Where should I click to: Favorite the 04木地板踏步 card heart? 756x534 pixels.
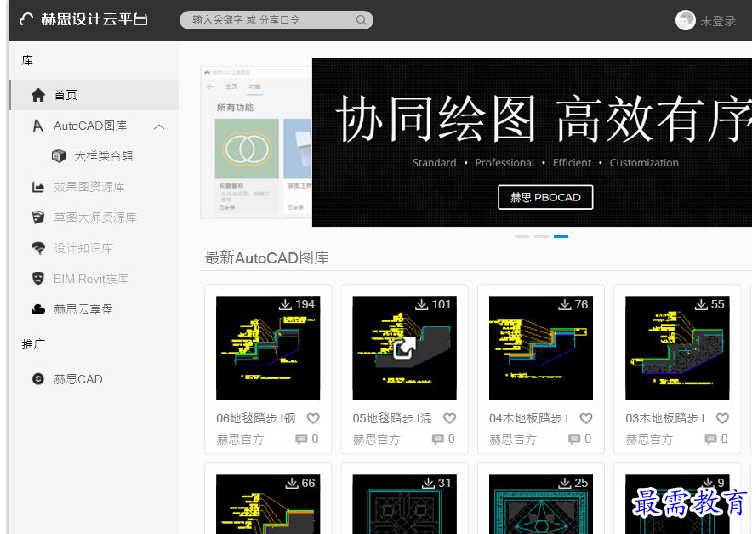[586, 418]
